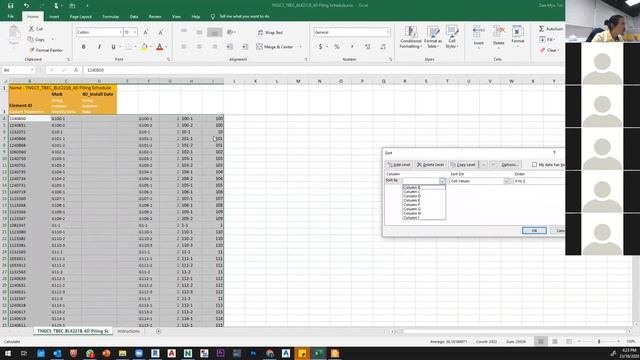Click Merge & Center
Viewport: 640px width, 360px height.
click(x=275, y=47)
